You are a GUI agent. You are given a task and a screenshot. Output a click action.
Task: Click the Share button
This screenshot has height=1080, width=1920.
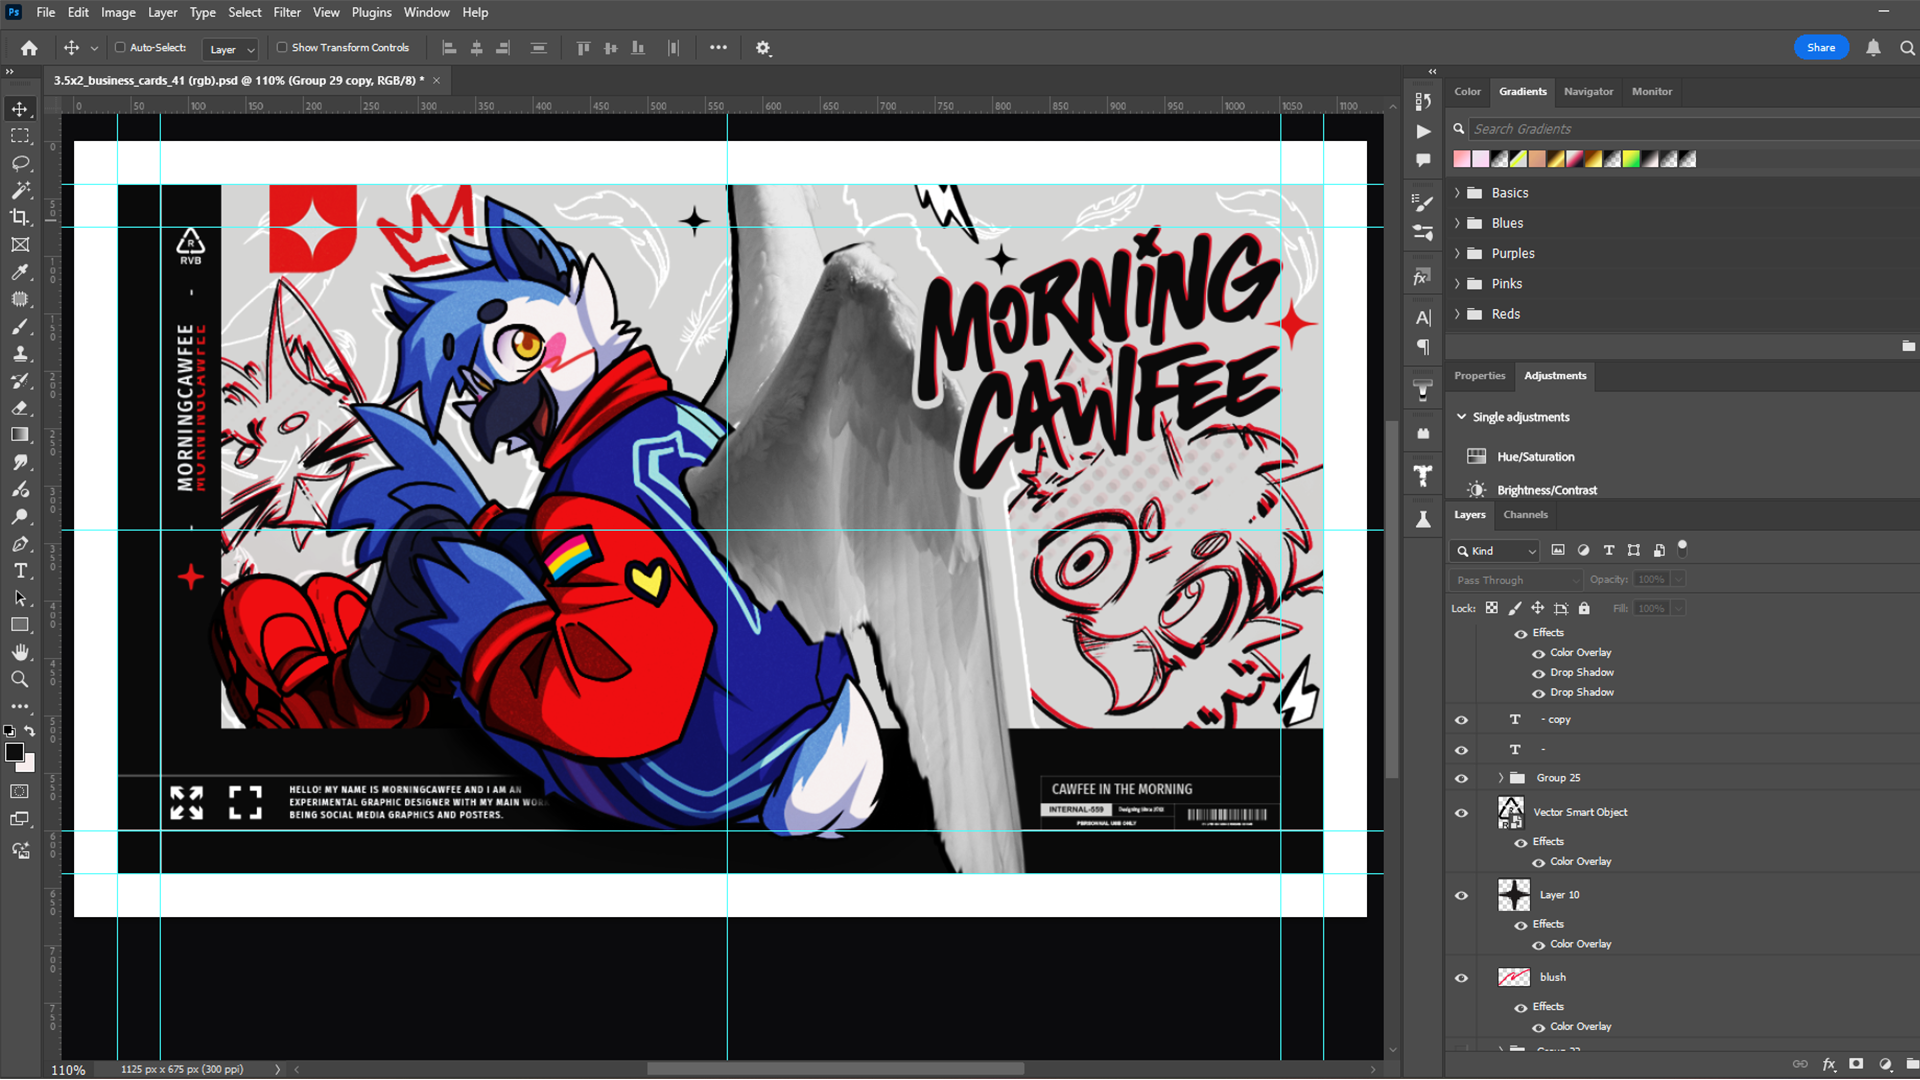1821,48
